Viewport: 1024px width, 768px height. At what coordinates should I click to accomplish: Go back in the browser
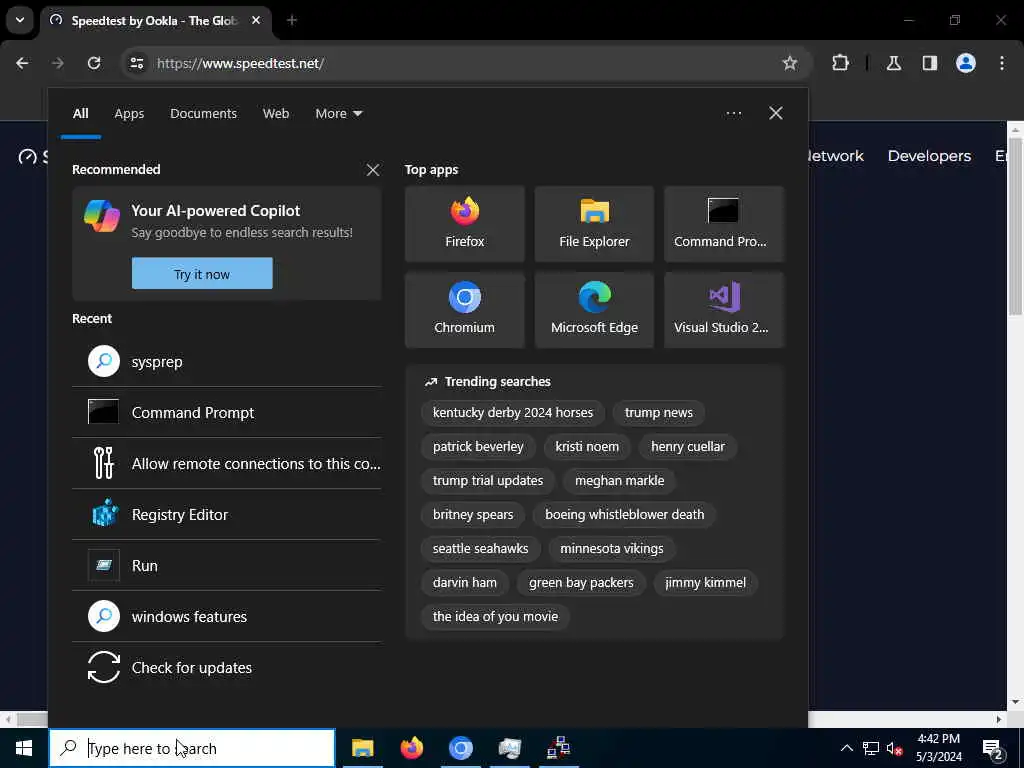pos(22,63)
